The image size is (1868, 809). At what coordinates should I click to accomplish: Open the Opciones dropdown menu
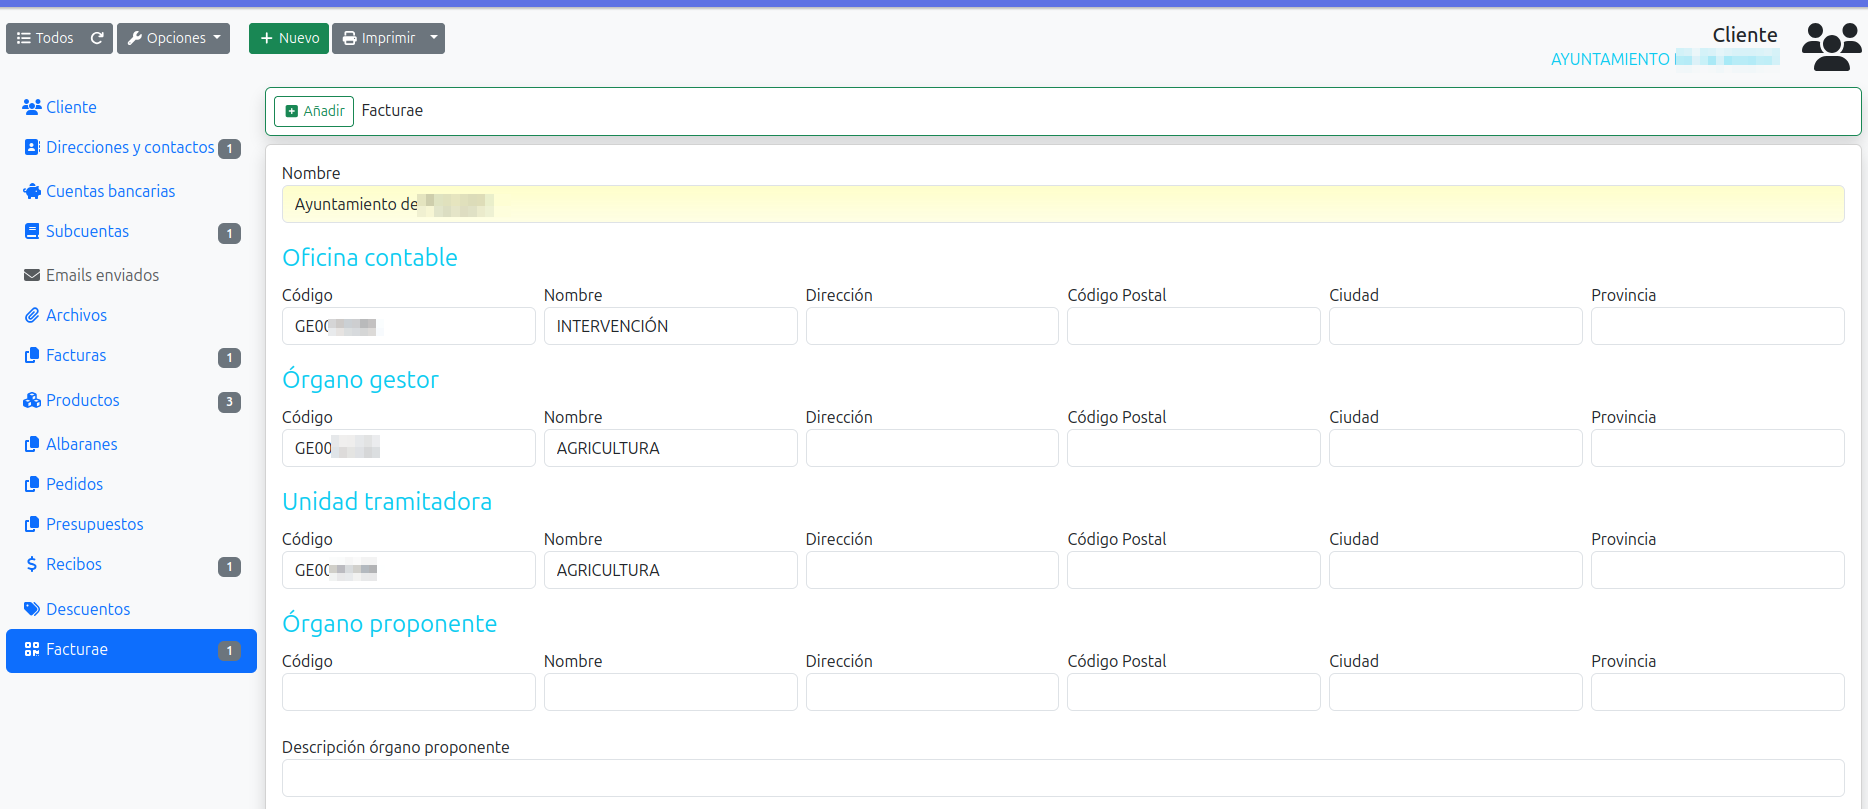point(173,38)
